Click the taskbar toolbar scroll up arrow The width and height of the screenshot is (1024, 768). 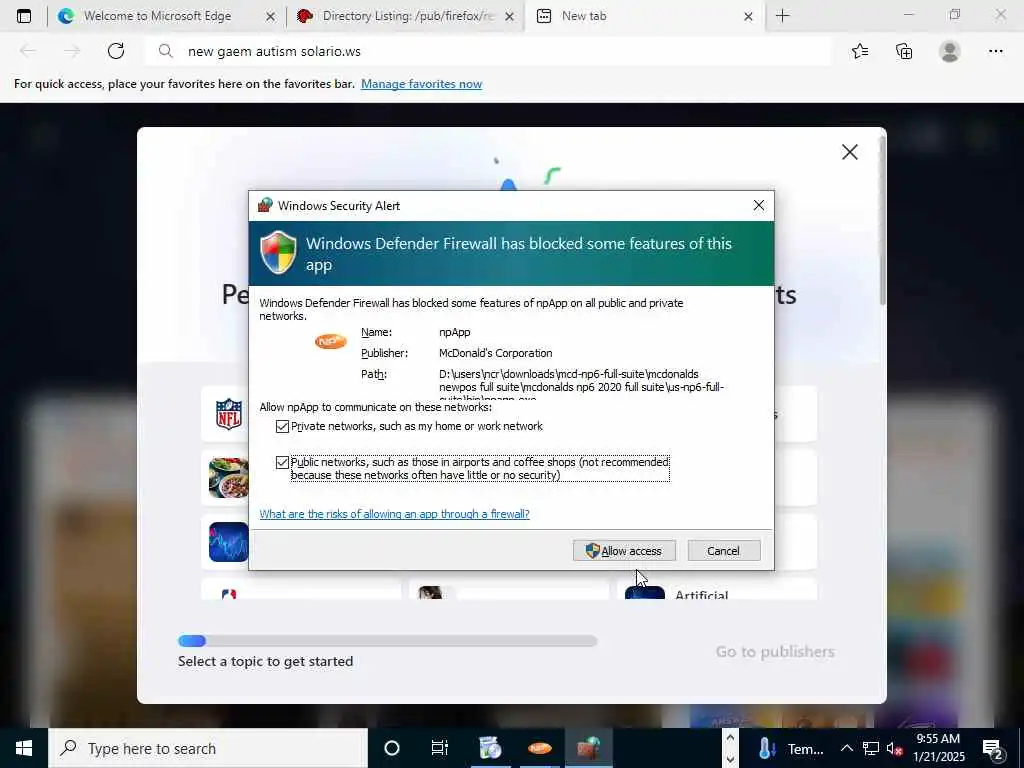730,738
